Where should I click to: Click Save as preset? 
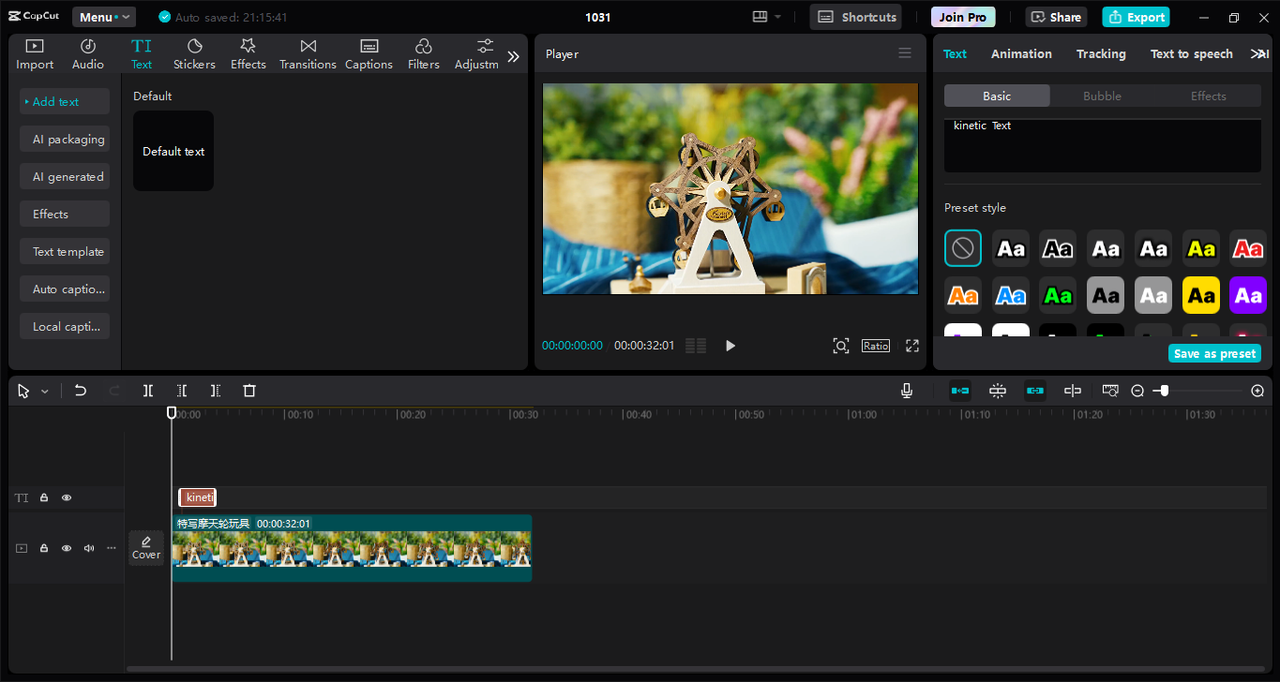coord(1215,353)
